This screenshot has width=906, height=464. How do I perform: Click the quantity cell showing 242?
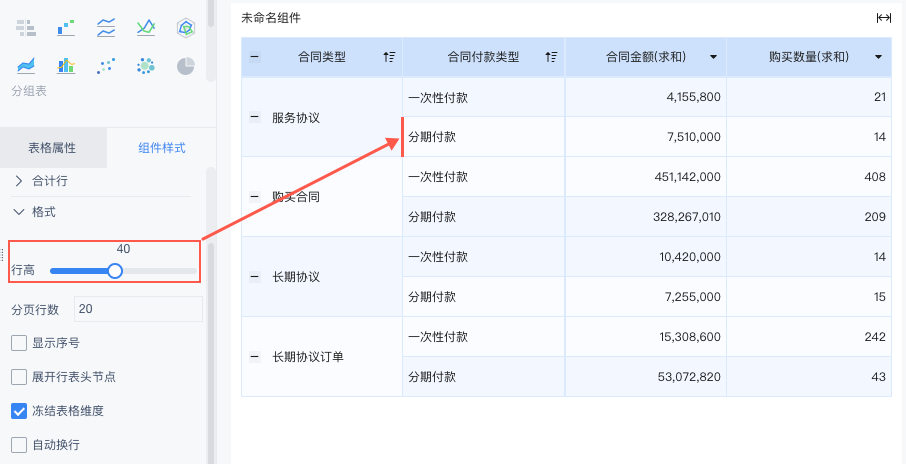[x=809, y=337]
